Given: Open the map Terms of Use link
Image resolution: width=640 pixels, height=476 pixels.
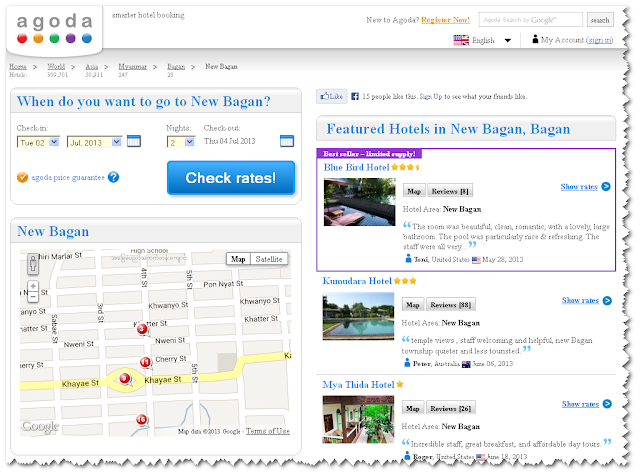Looking at the screenshot, I should 268,431.
